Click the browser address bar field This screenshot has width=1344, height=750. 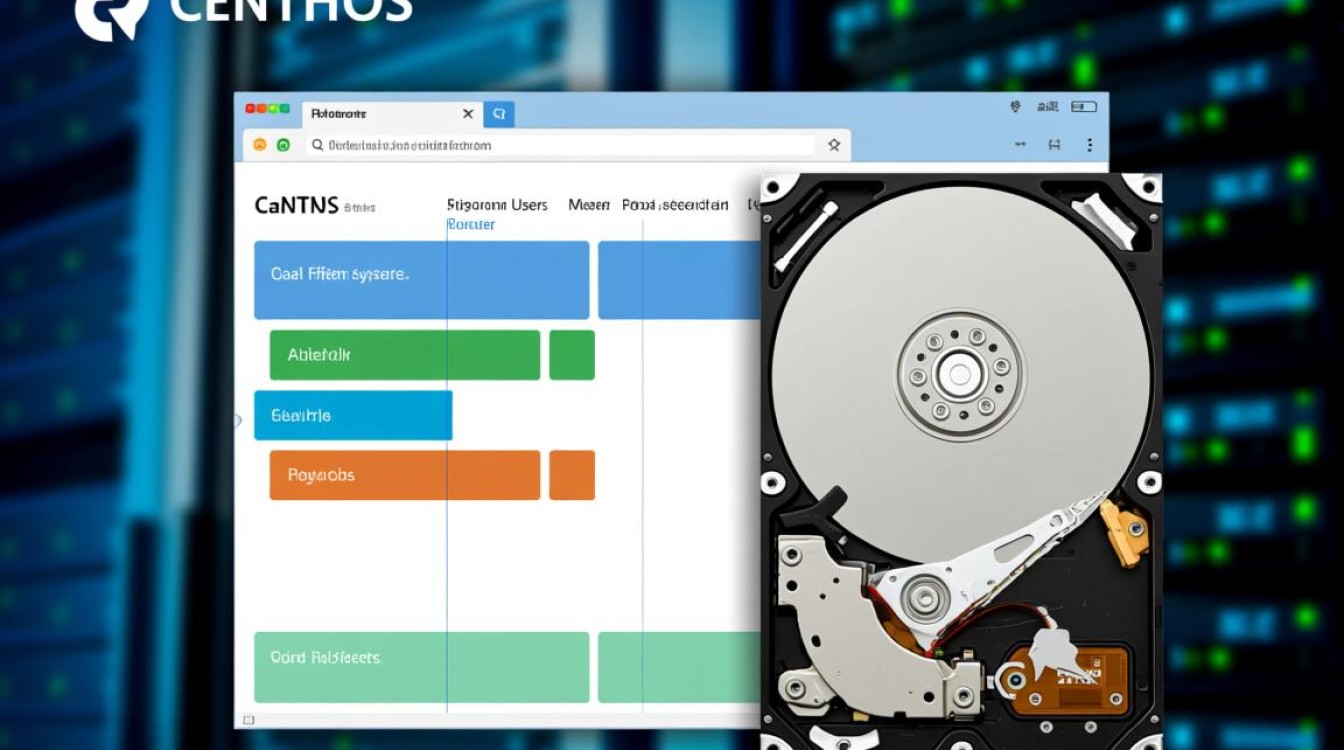click(560, 145)
